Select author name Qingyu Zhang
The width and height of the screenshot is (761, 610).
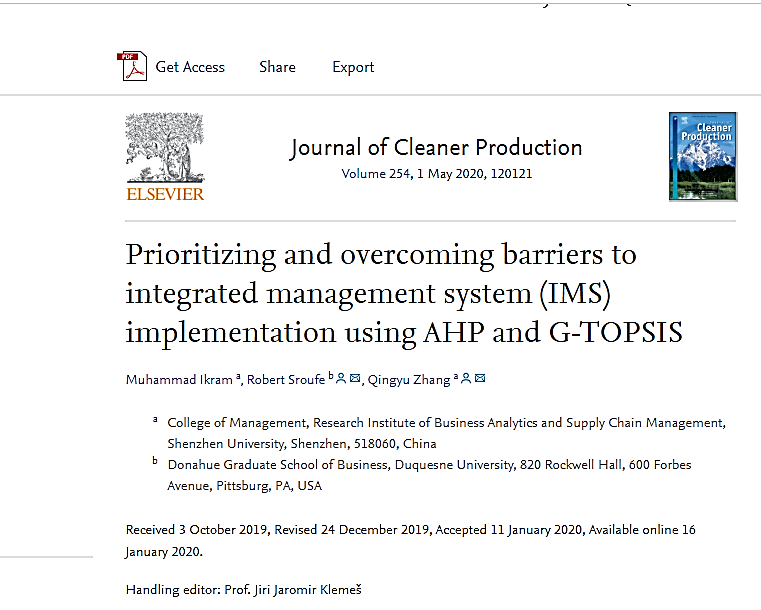click(x=408, y=379)
